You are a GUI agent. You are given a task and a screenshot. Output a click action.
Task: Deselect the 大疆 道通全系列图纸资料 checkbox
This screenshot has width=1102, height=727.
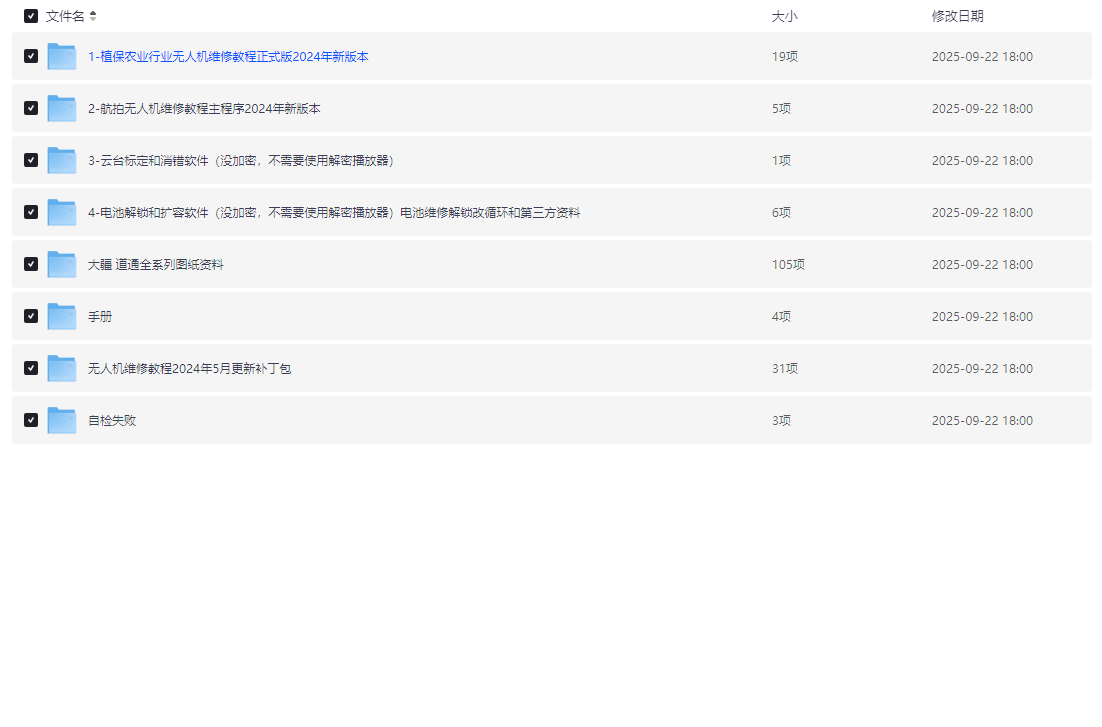31,264
